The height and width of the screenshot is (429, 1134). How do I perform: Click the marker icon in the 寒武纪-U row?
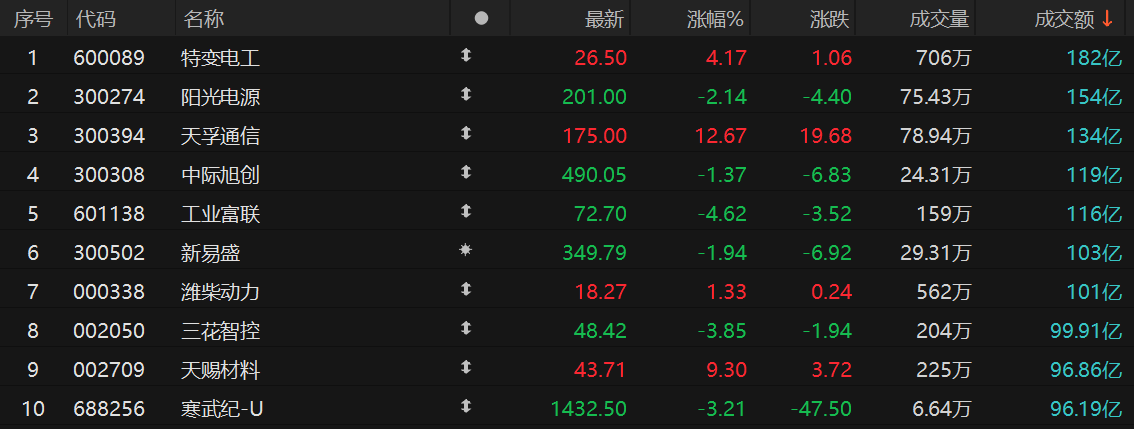point(465,408)
